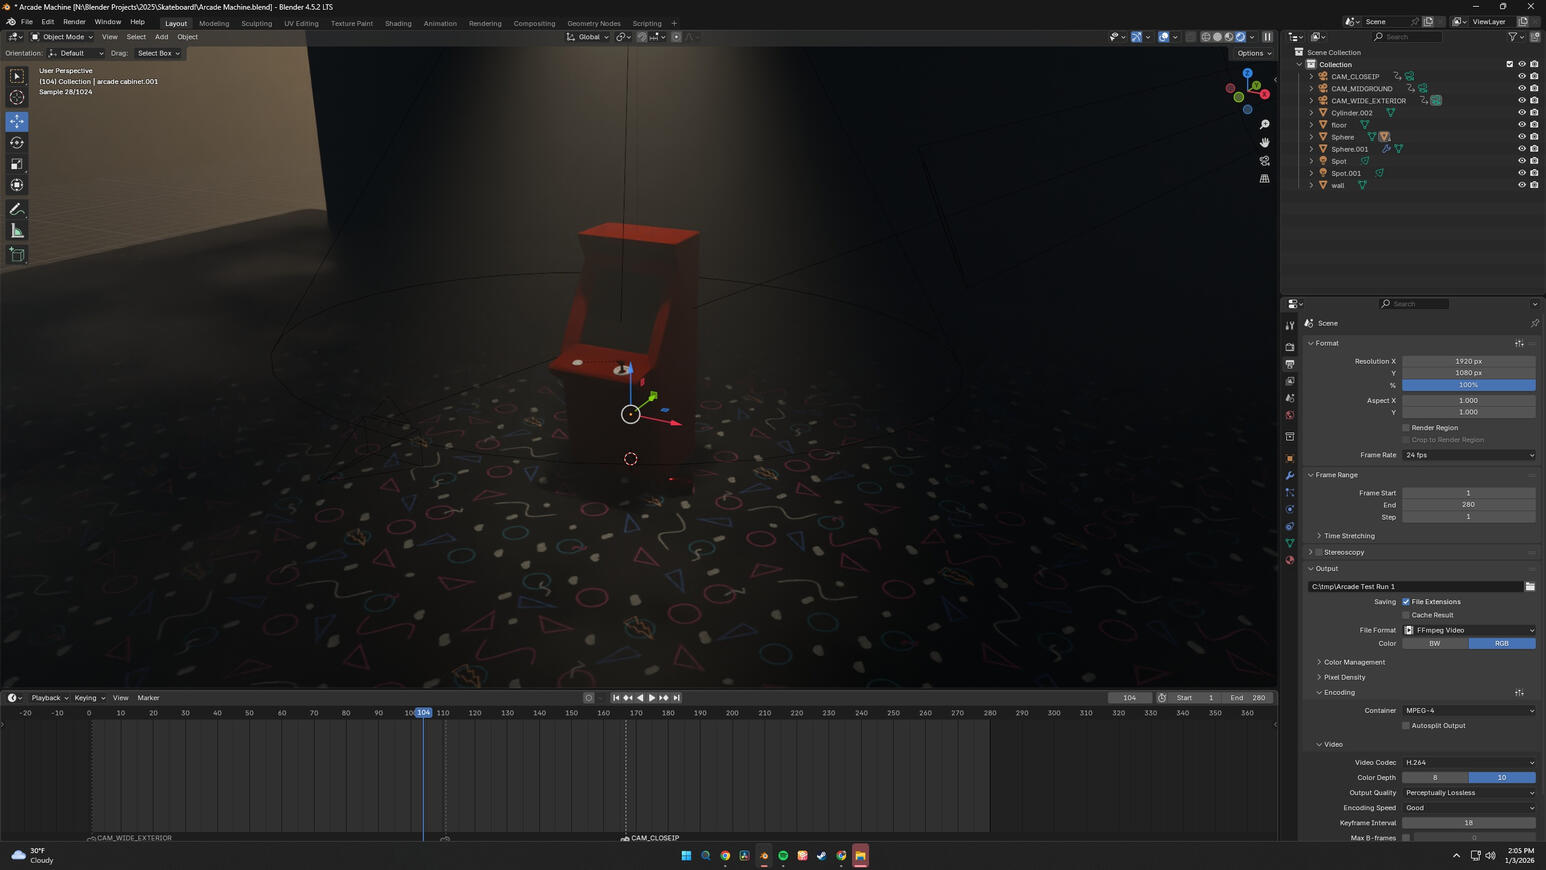1546x870 pixels.
Task: Set output Color to BW
Action: [1435, 644]
